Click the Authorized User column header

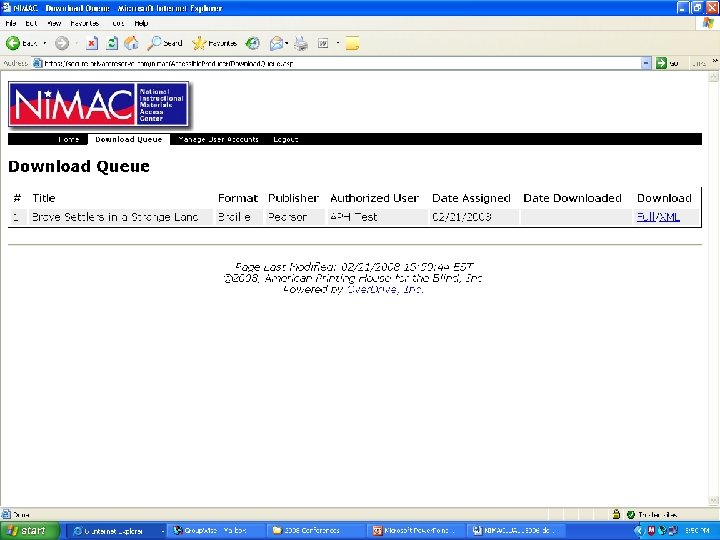click(x=375, y=198)
